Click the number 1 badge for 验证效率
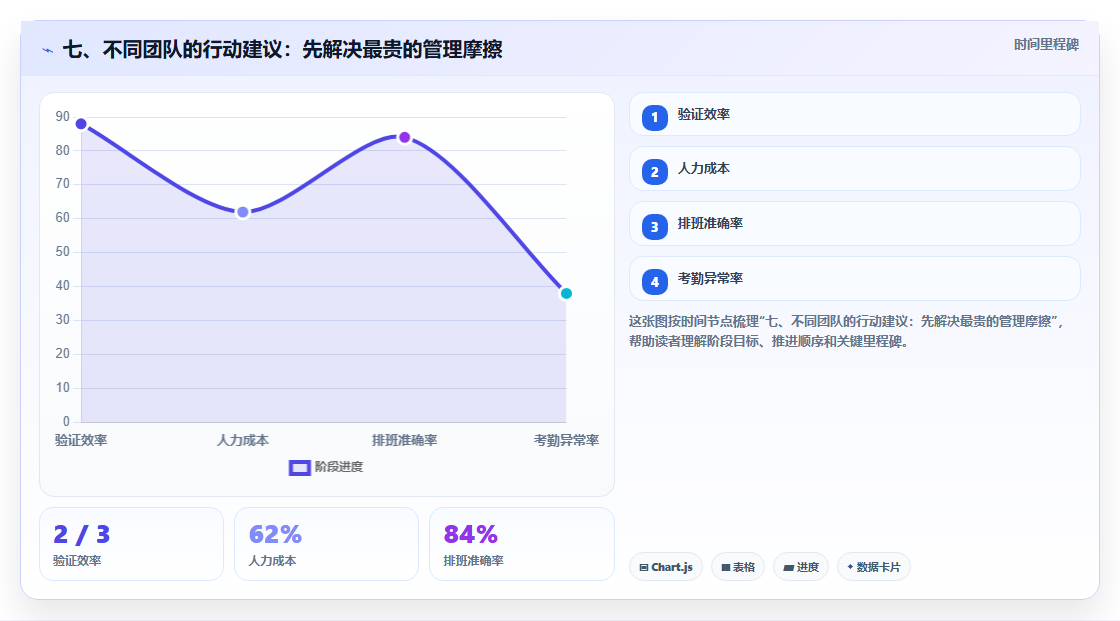This screenshot has width=1120, height=621. pyautogui.click(x=654, y=117)
